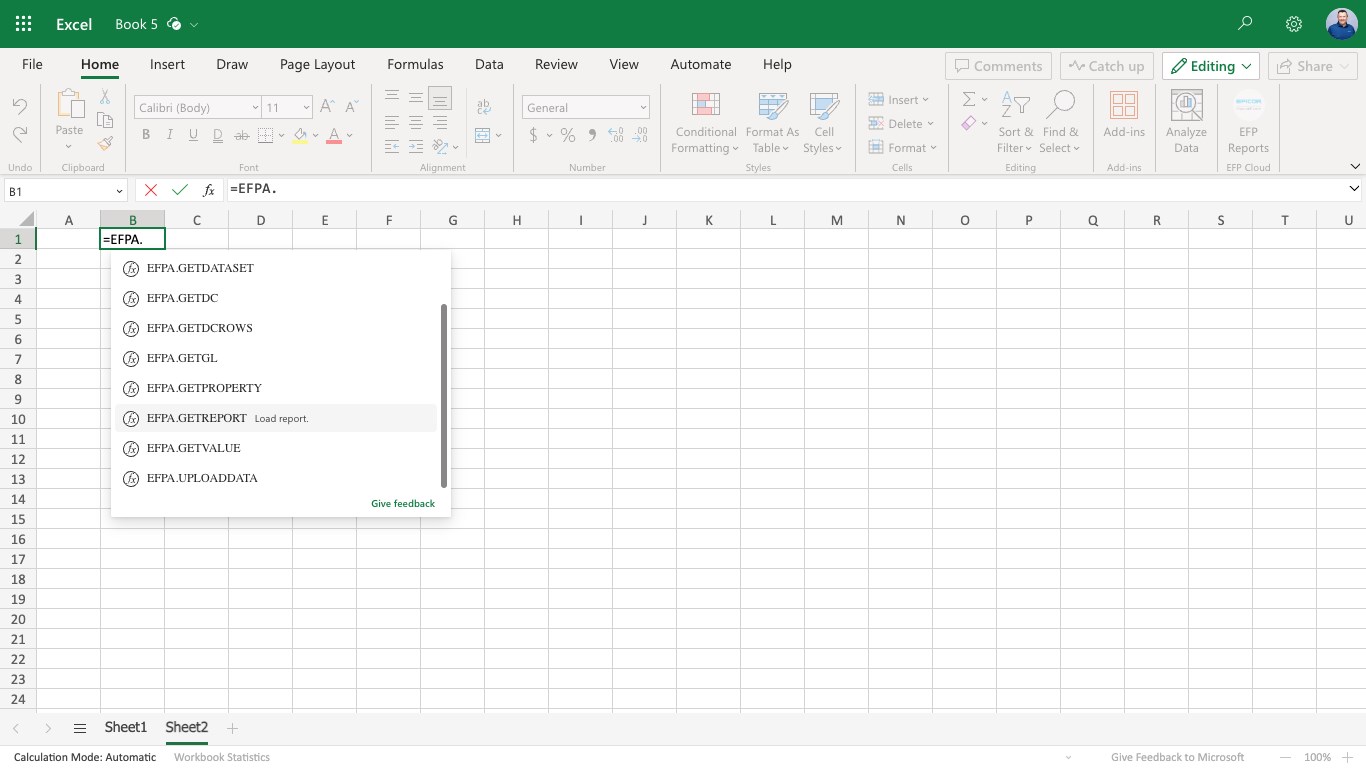This screenshot has width=1366, height=768.
Task: Switch to the Data tab
Action: (x=489, y=64)
